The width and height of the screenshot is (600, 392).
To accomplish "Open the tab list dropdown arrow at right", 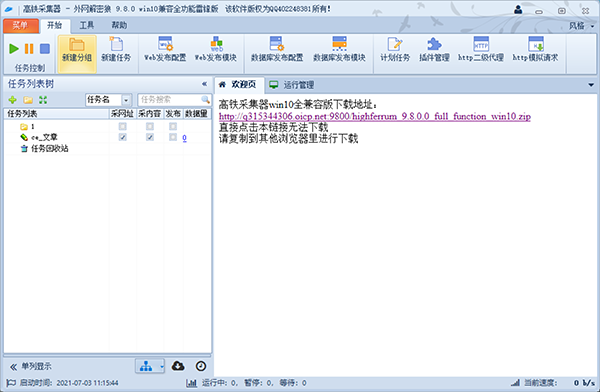I will tap(591, 85).
